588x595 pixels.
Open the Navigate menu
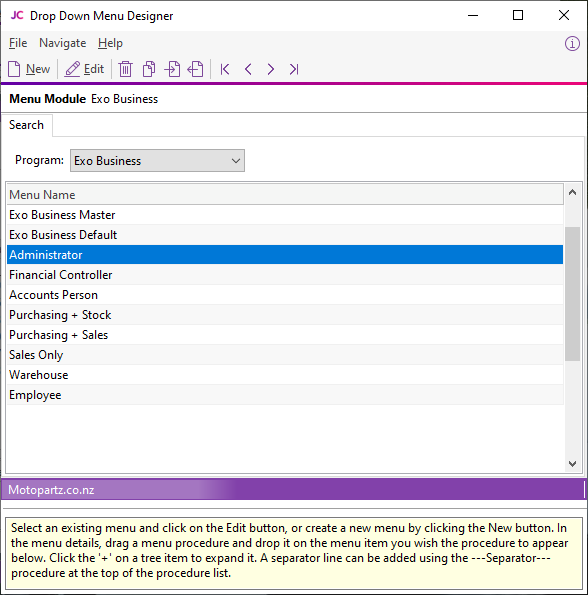(x=63, y=43)
